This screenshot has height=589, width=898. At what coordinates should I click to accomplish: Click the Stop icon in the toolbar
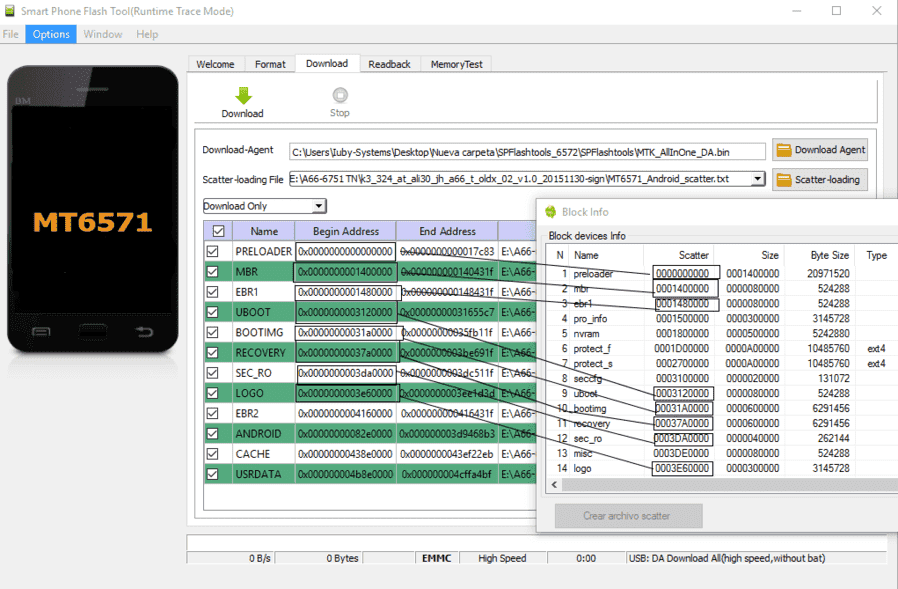coord(340,95)
